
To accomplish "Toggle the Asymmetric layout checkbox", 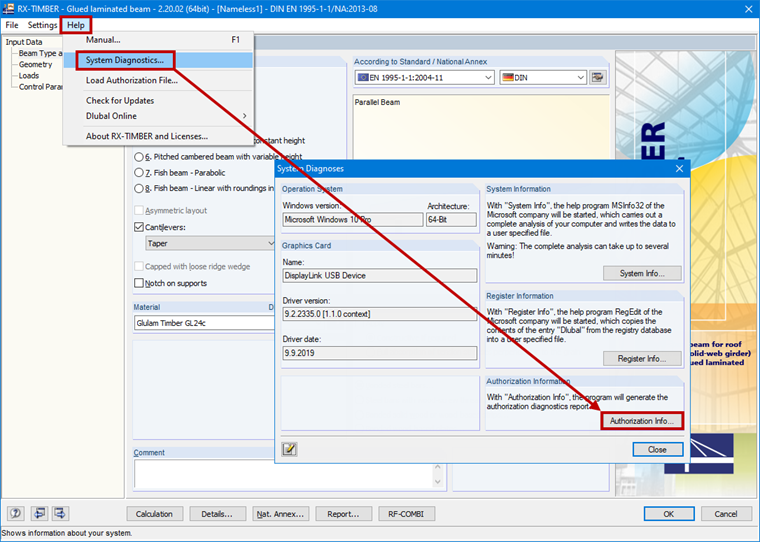I will (x=139, y=210).
